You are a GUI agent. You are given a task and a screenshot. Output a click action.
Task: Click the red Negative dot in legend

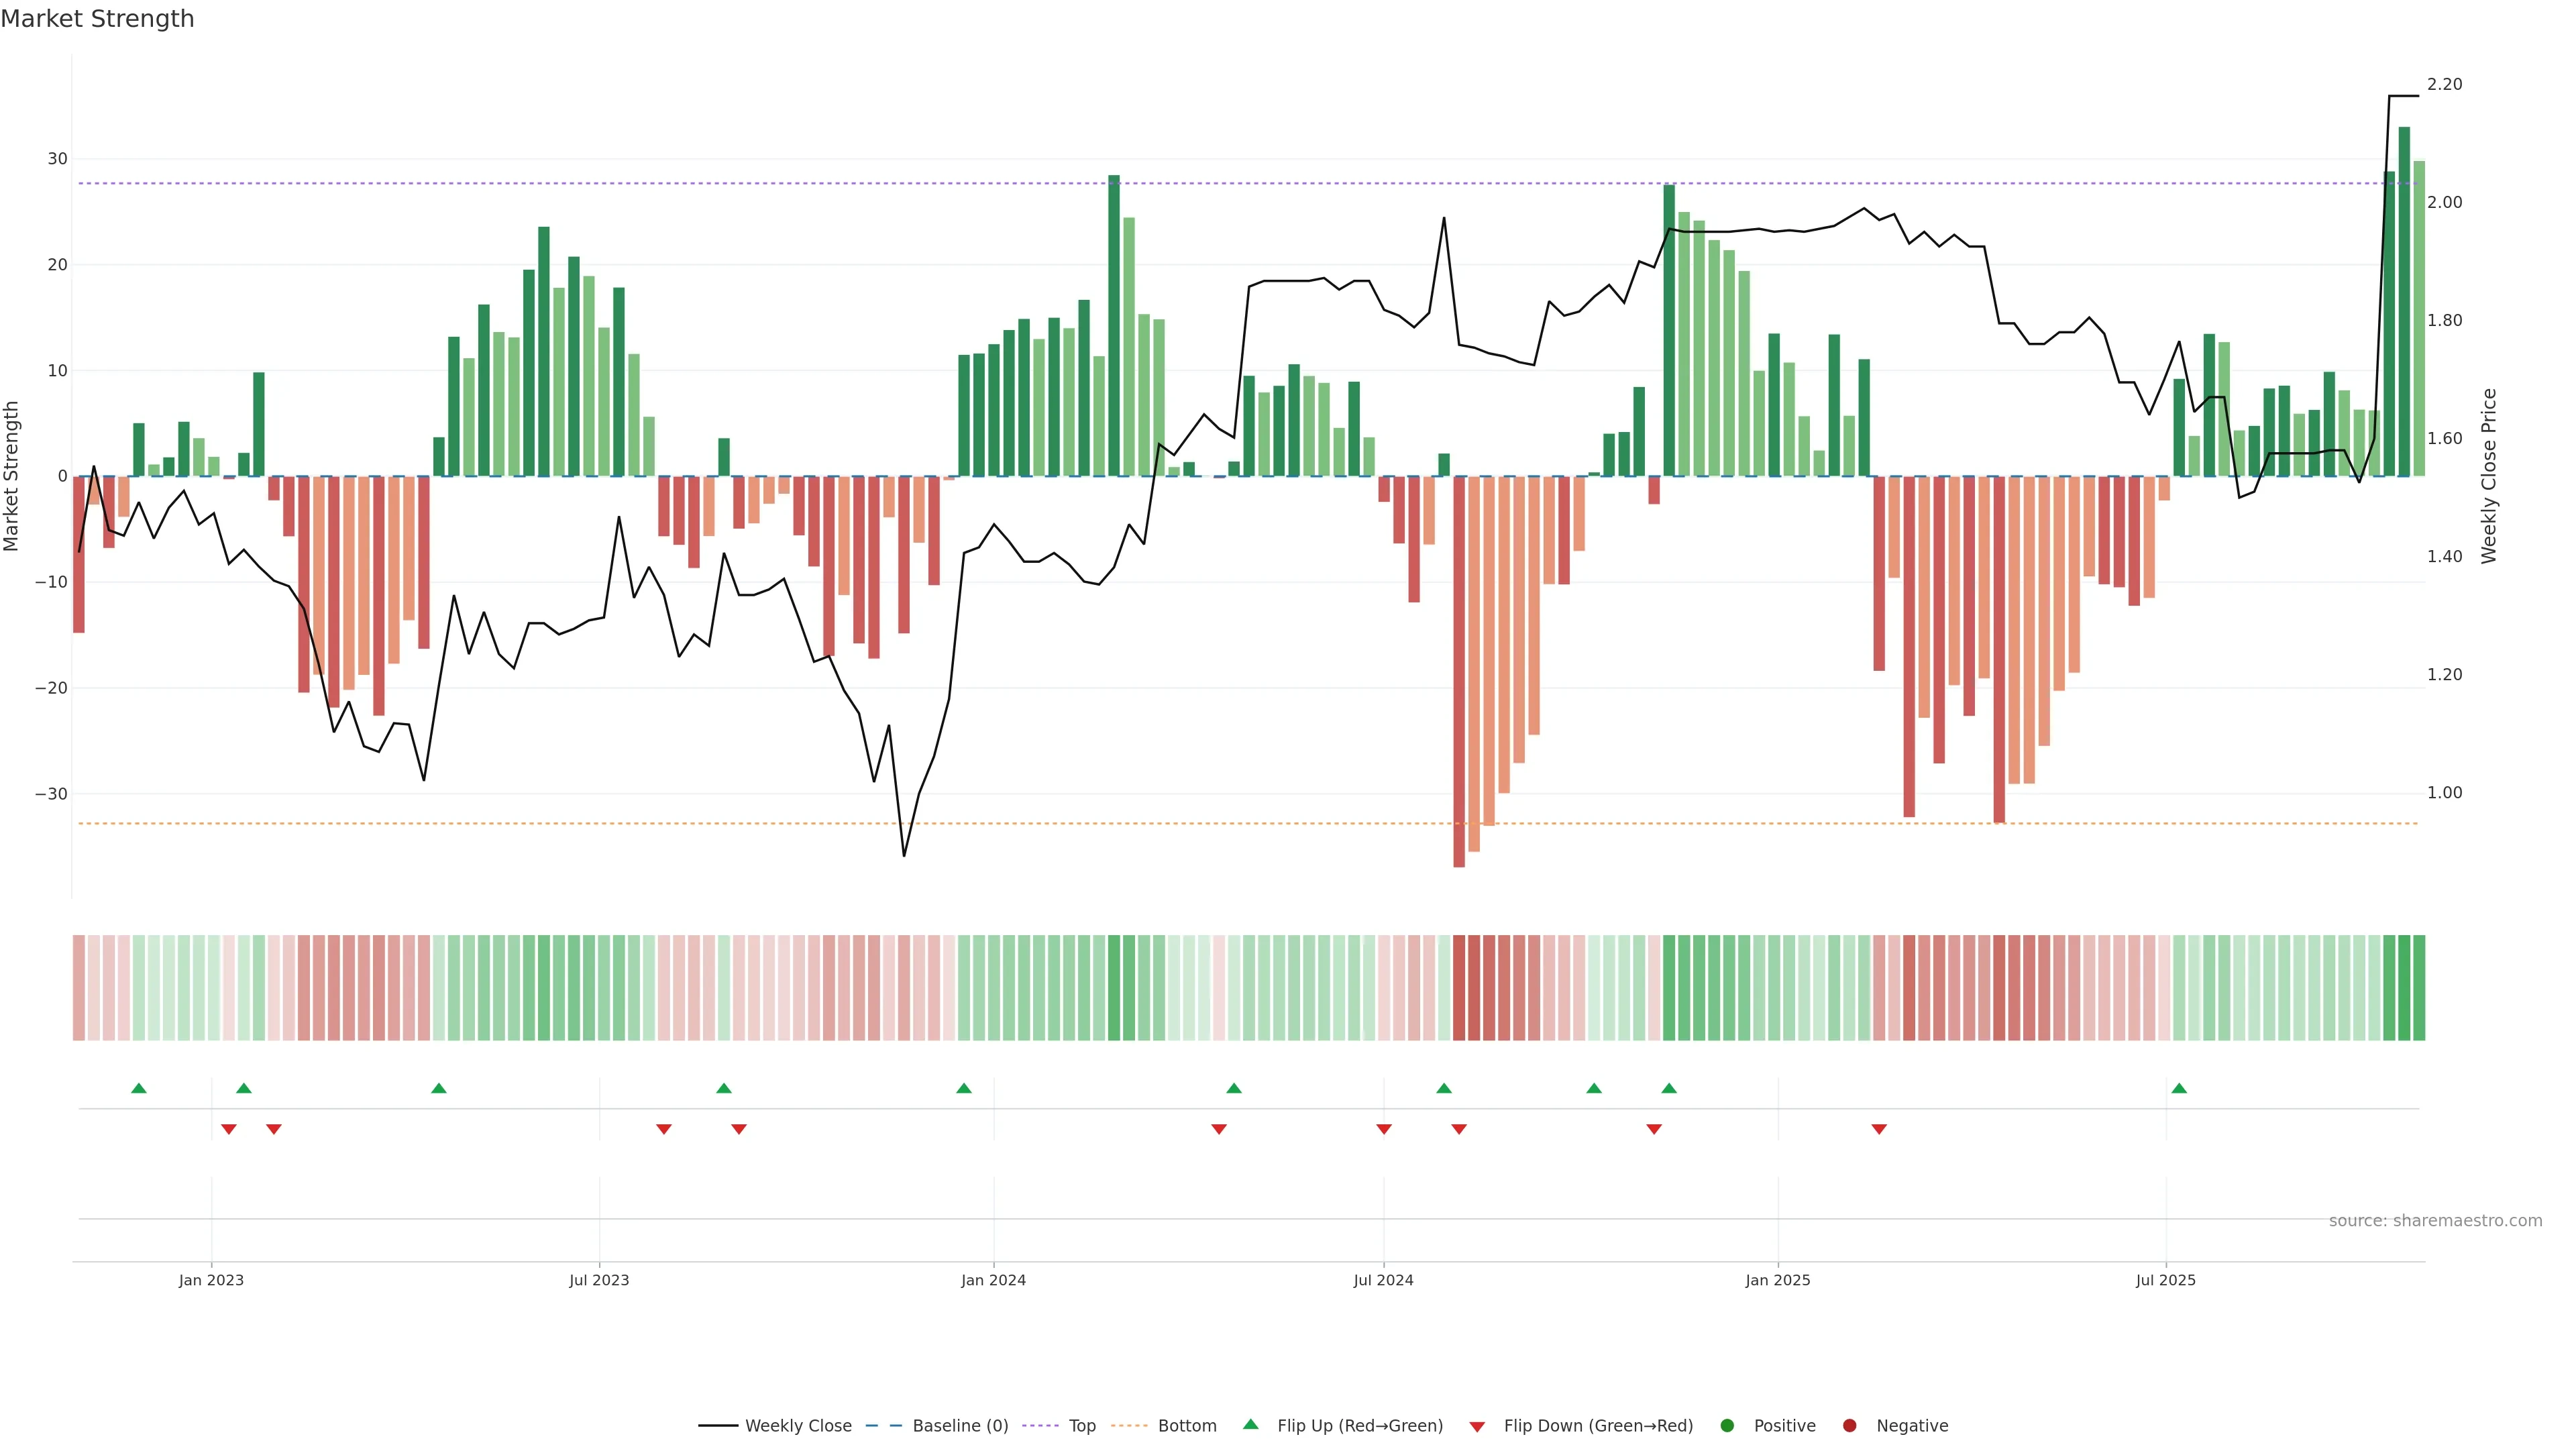click(x=1849, y=1426)
